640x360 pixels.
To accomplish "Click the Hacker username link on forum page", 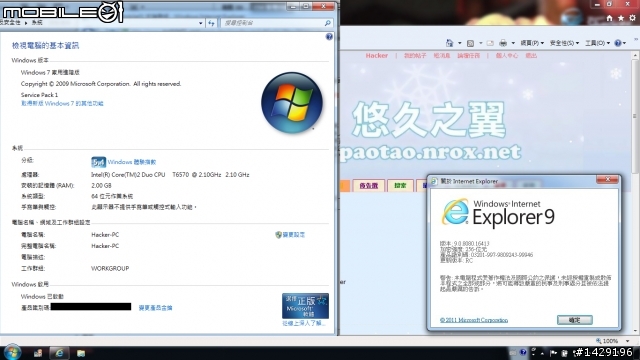I will point(377,56).
